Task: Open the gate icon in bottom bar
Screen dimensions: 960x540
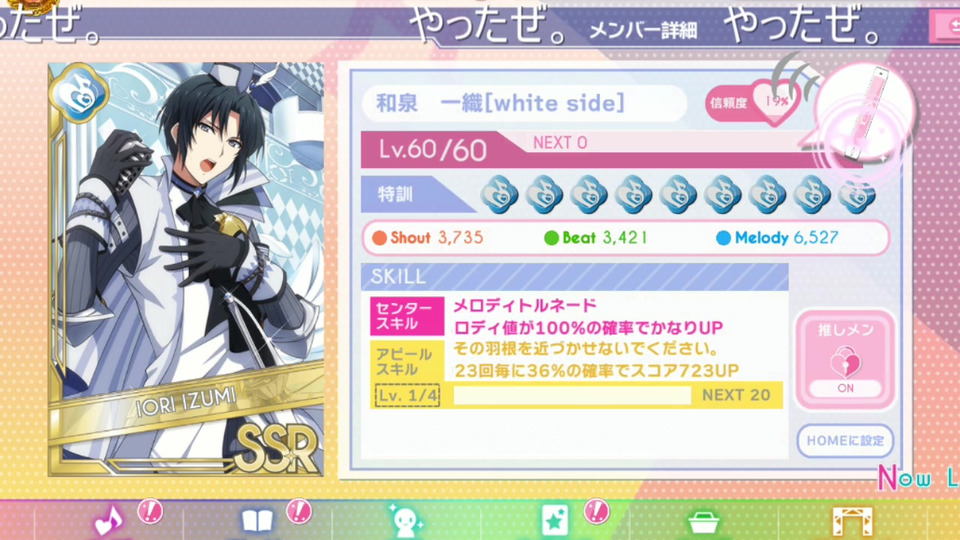Action: click(x=852, y=522)
